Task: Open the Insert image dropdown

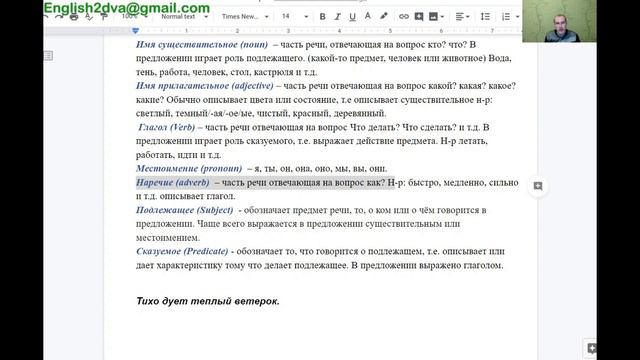Action: 436,17
